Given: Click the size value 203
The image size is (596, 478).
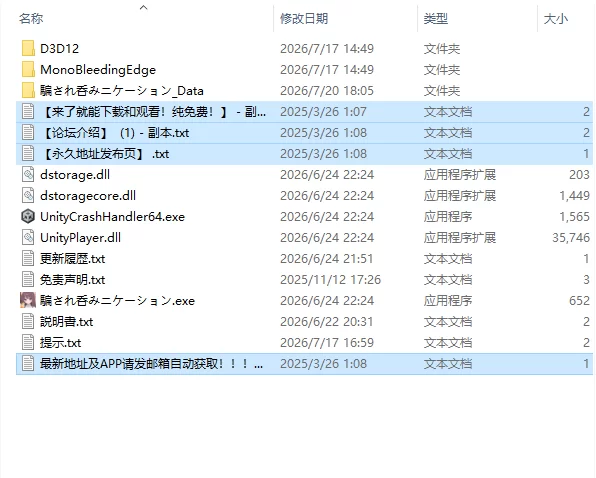Looking at the screenshot, I should coord(580,174).
